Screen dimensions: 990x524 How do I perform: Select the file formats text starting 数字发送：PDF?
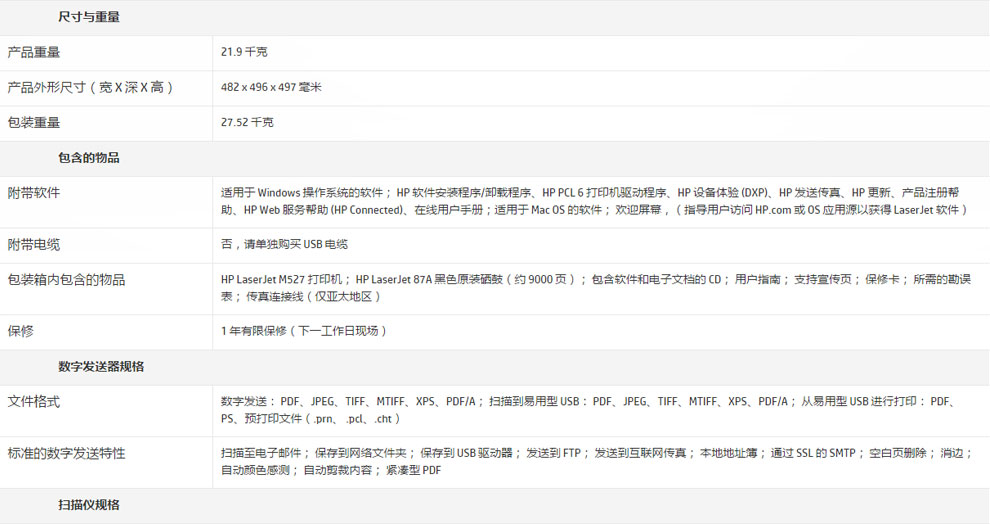coord(590,410)
